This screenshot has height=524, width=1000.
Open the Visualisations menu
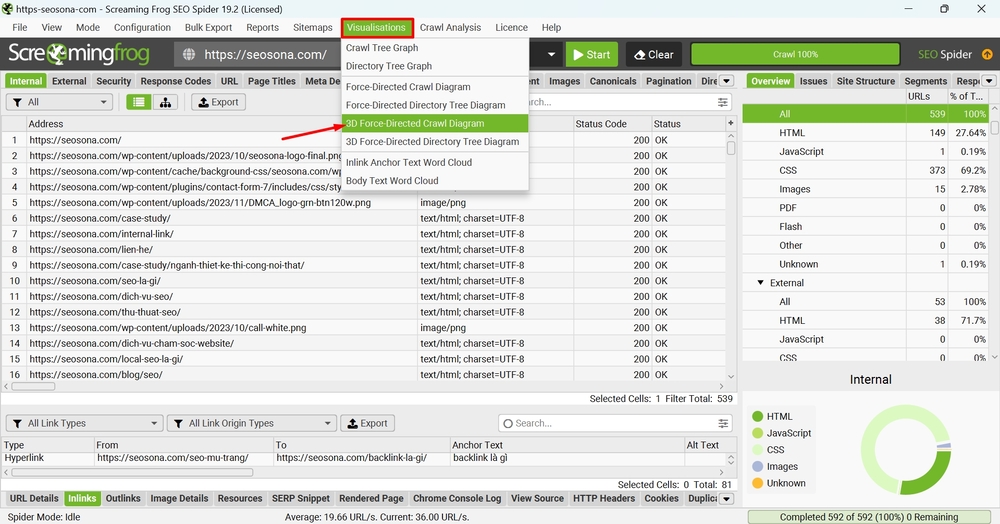(376, 27)
